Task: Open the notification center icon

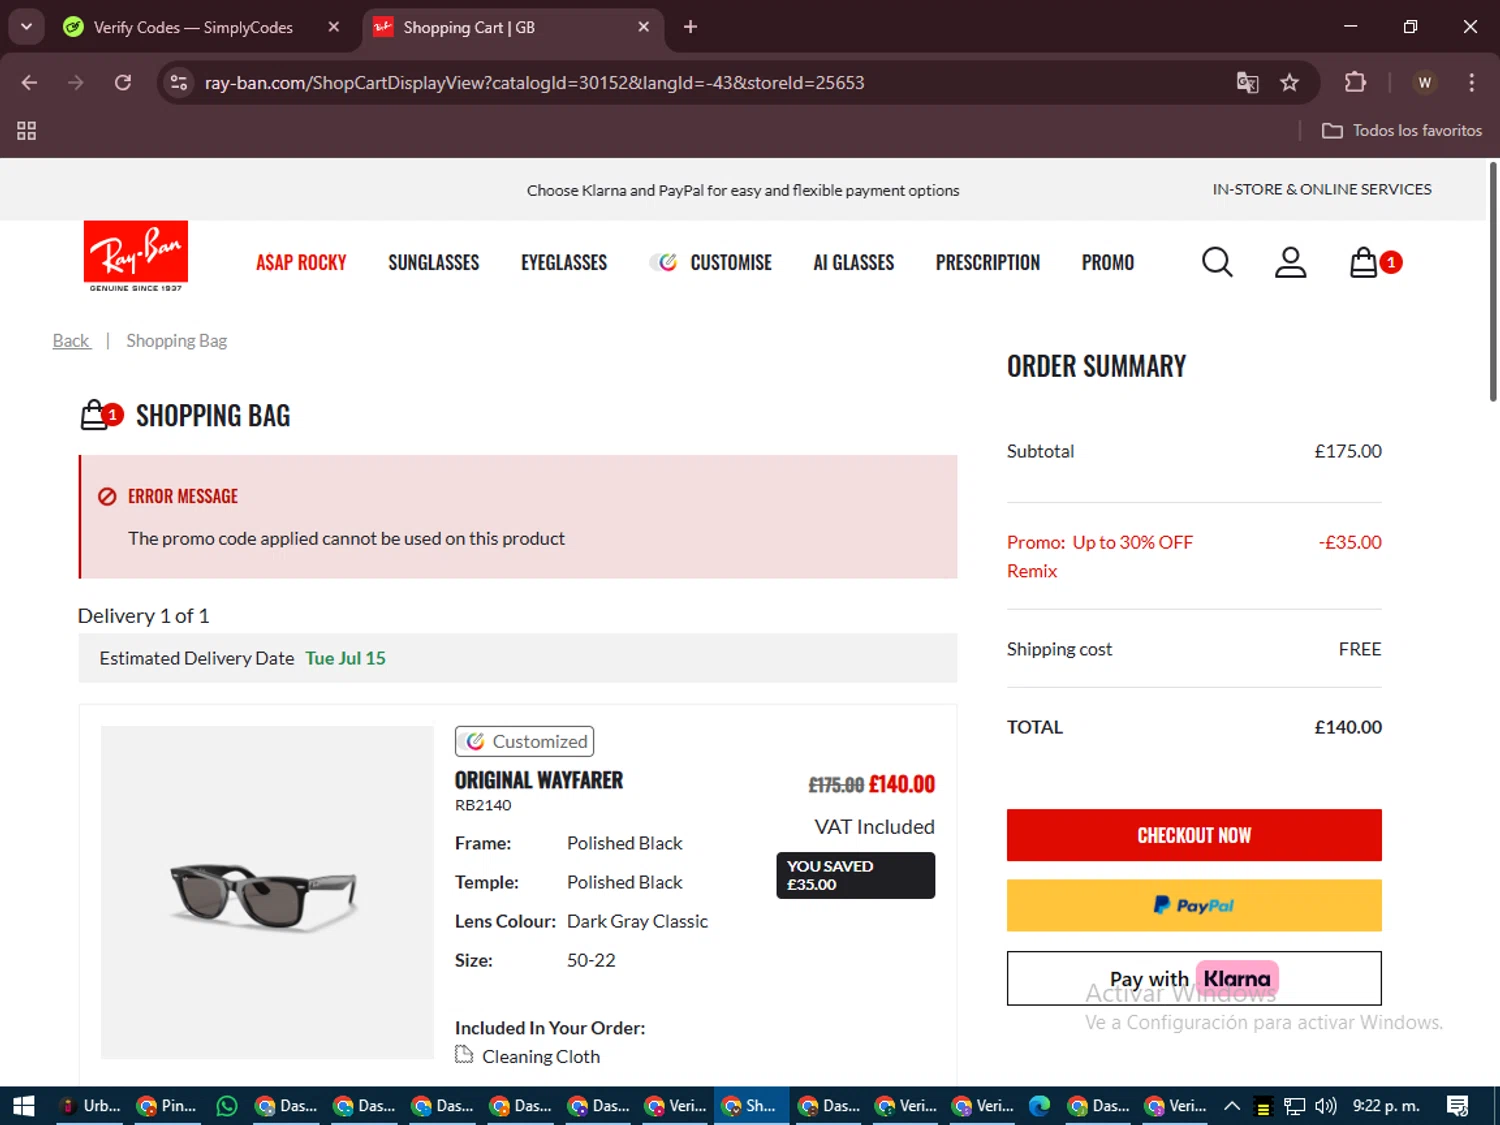Action: coord(1458,1106)
